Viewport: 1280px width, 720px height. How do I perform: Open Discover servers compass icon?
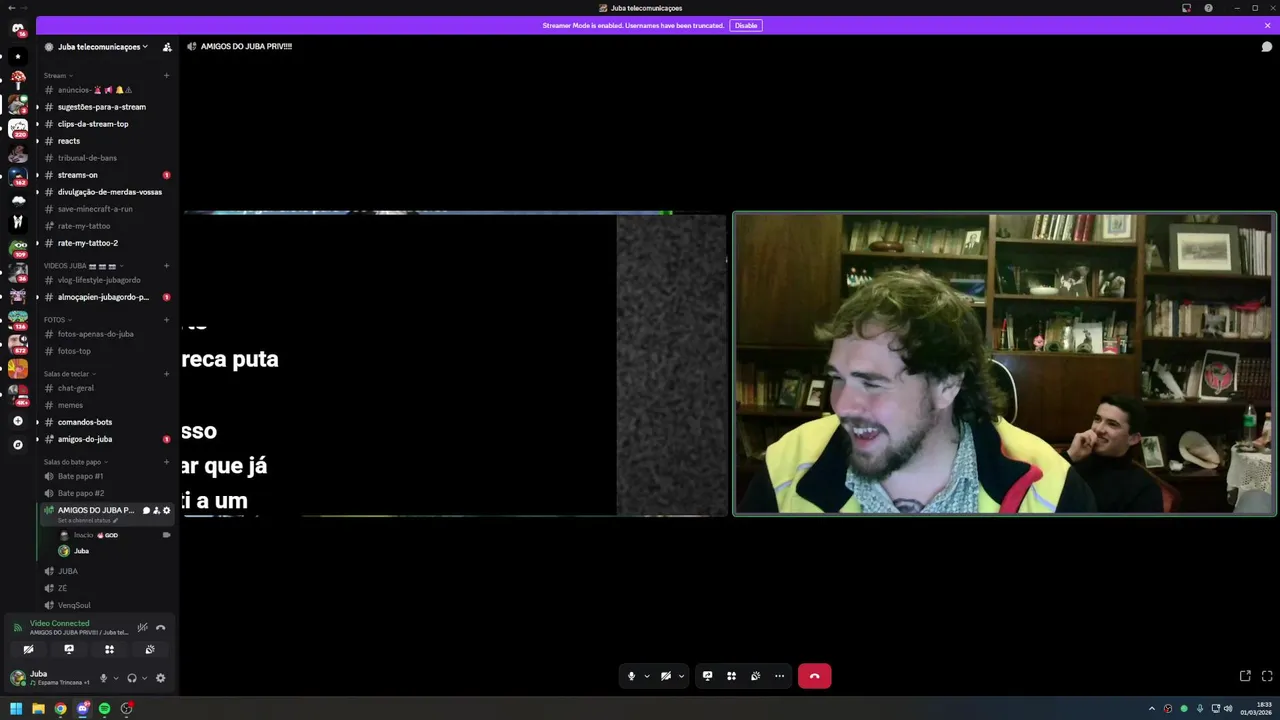tap(18, 445)
